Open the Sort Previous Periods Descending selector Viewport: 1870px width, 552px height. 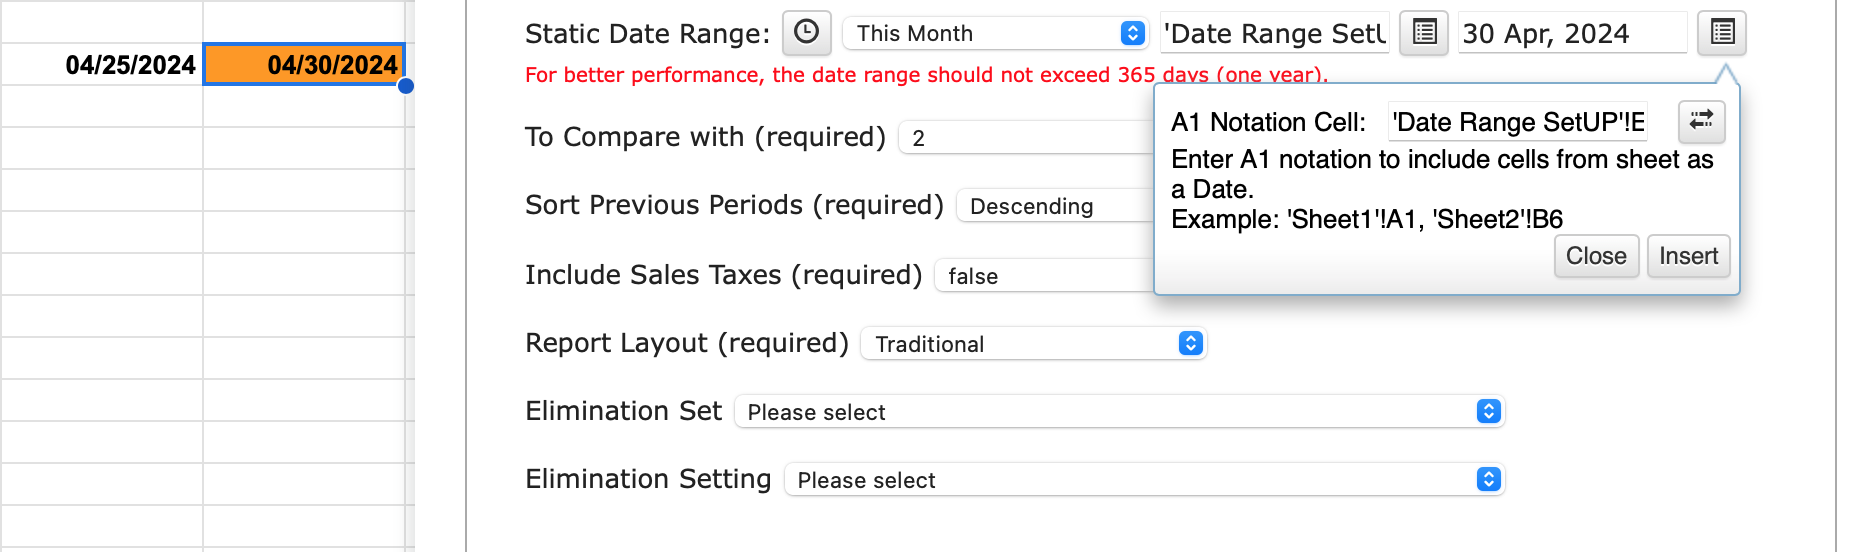[1055, 206]
